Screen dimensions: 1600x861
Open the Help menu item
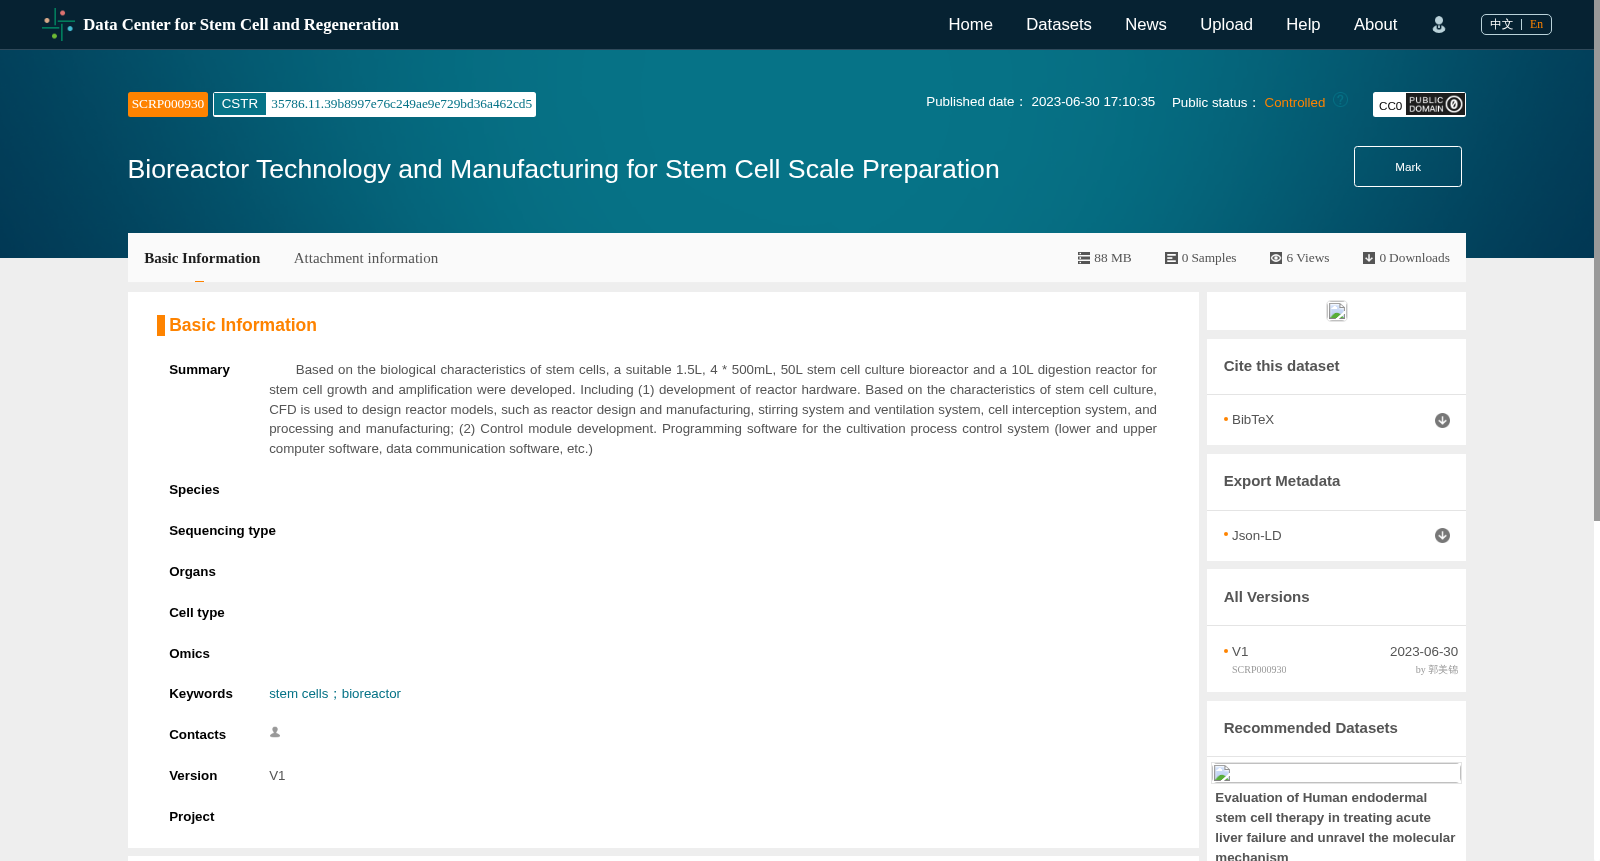tap(1303, 25)
